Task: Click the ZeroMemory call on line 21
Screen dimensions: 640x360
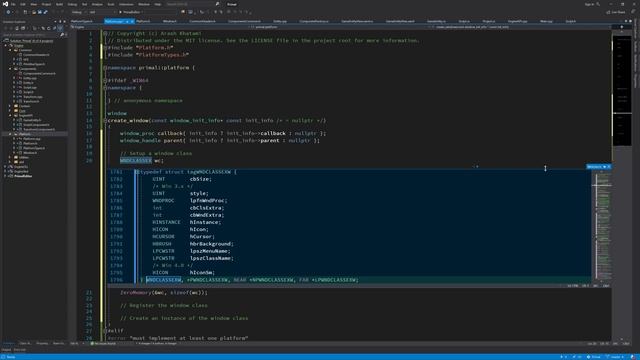Action: [136, 292]
